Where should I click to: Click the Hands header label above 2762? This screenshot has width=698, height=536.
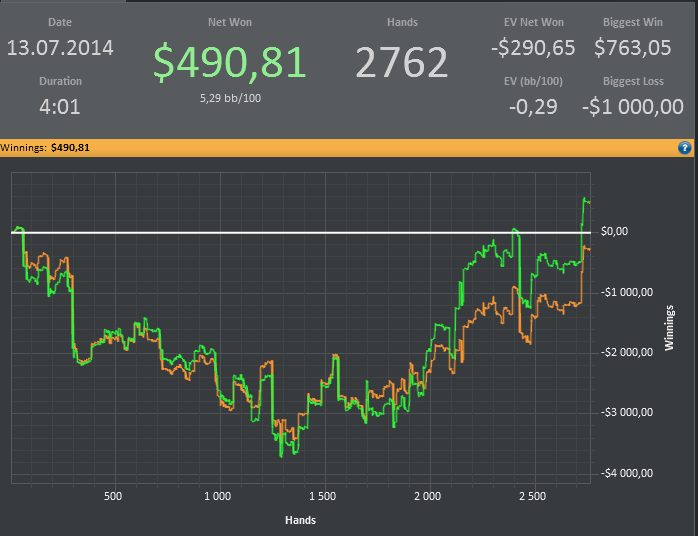click(x=402, y=22)
